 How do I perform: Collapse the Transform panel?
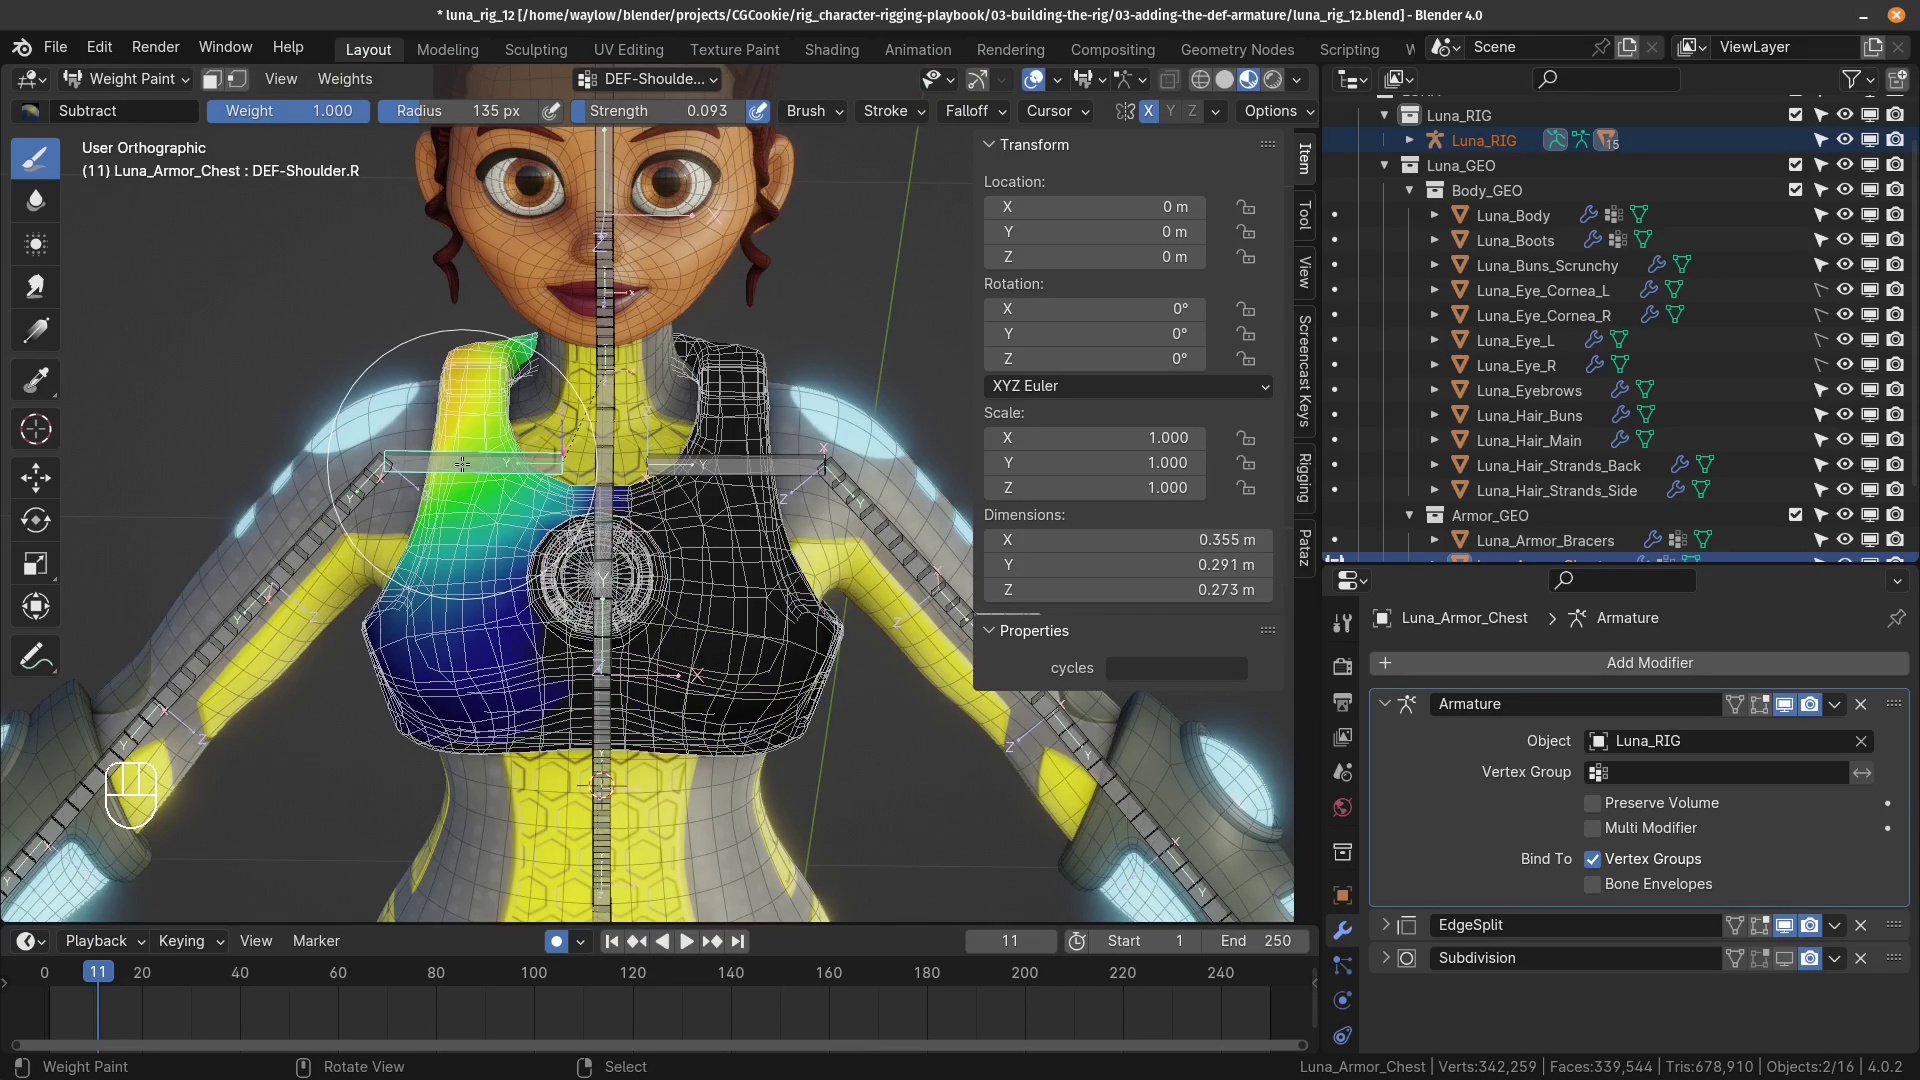pos(989,145)
